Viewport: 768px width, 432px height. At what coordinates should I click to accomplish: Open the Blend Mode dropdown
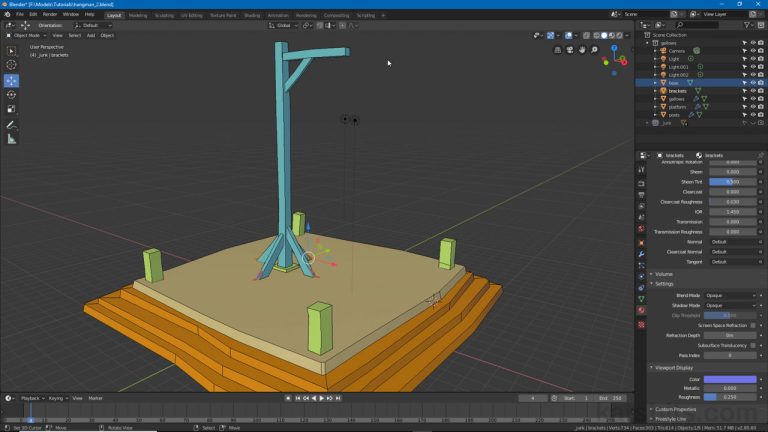point(730,296)
